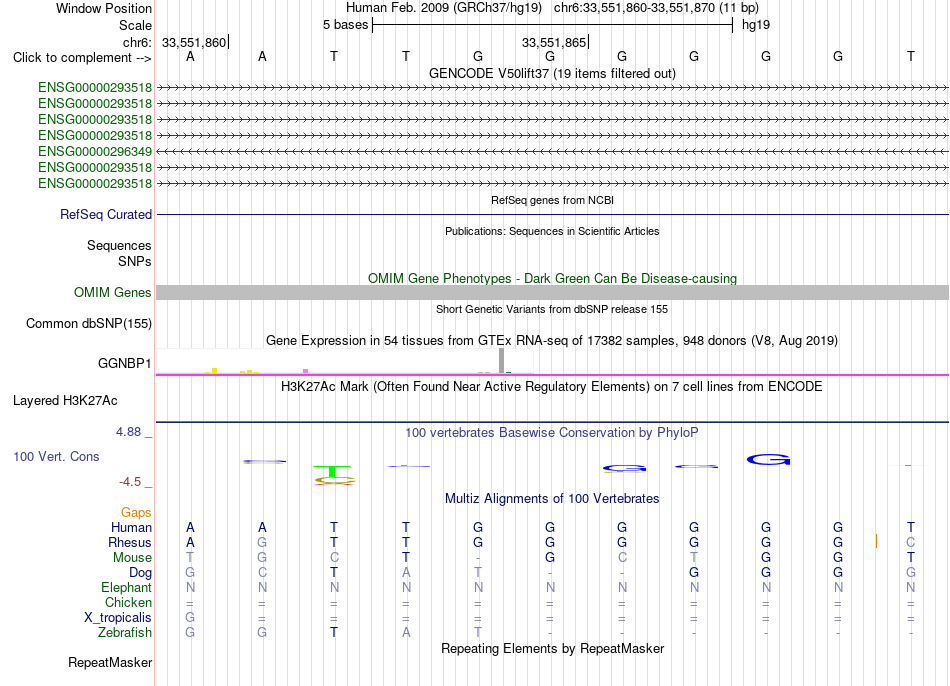Image resolution: width=950 pixels, height=686 pixels.
Task: Open the GENCODE V50lift37 track title
Action: (x=552, y=73)
